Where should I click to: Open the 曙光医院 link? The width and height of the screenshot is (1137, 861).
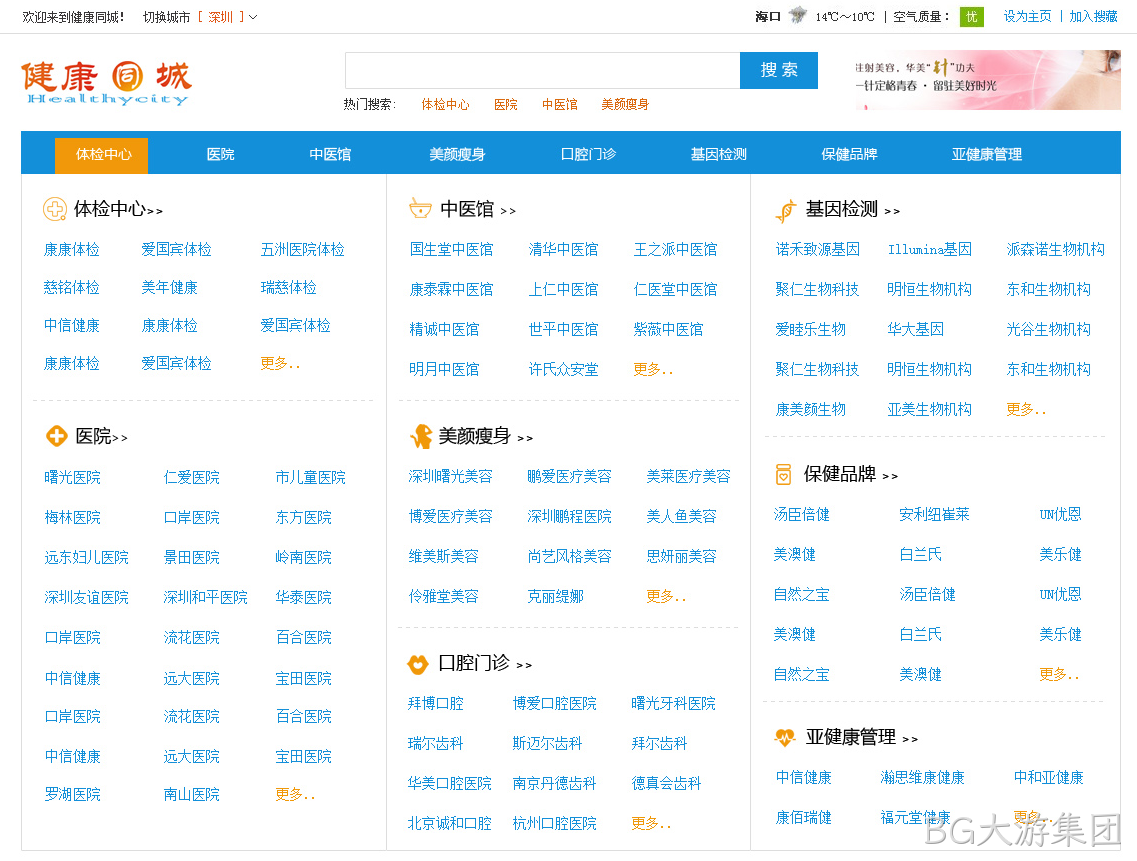click(73, 477)
